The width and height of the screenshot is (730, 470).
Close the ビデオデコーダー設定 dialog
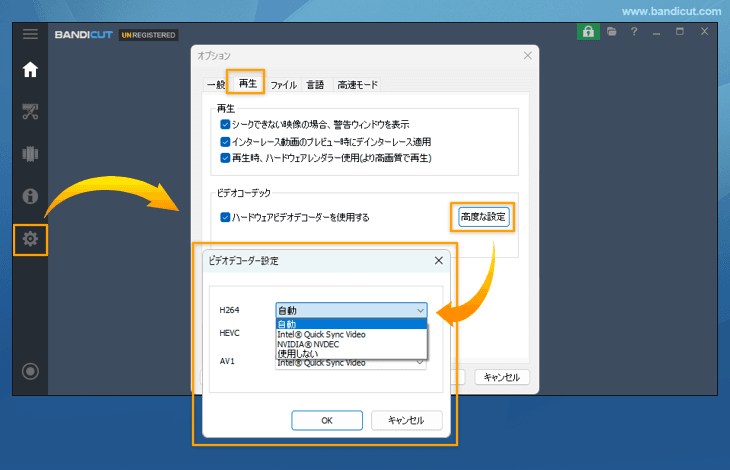click(x=439, y=261)
